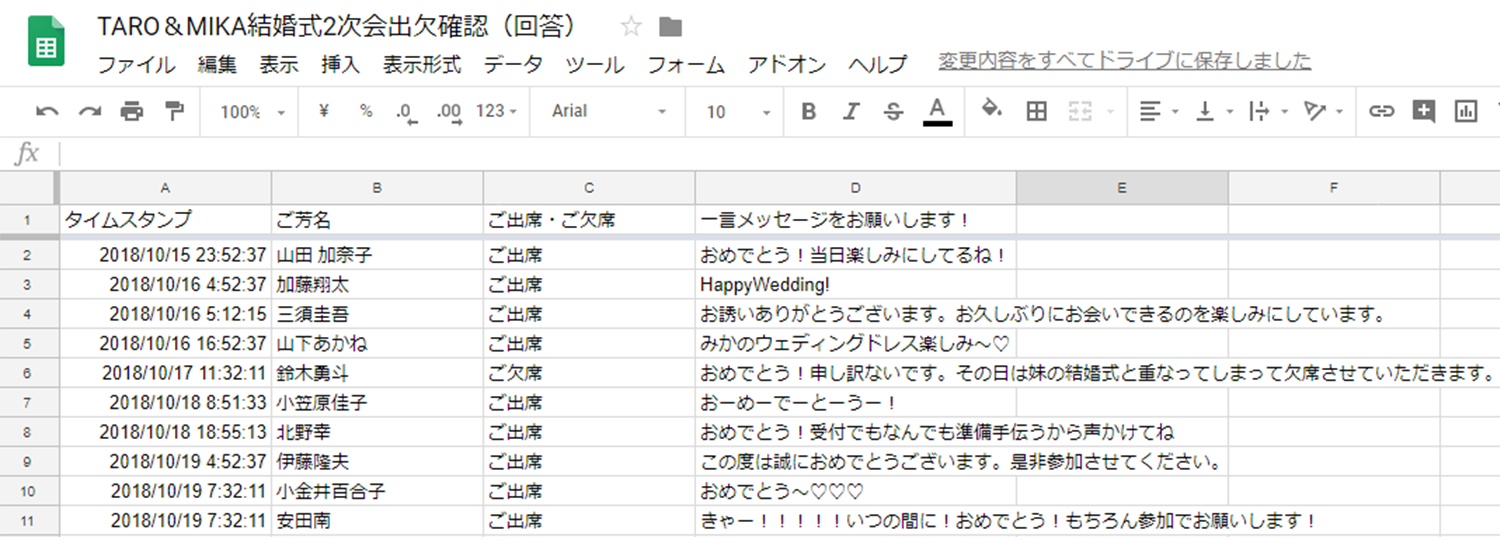Star this spreadsheet document

coord(631,27)
